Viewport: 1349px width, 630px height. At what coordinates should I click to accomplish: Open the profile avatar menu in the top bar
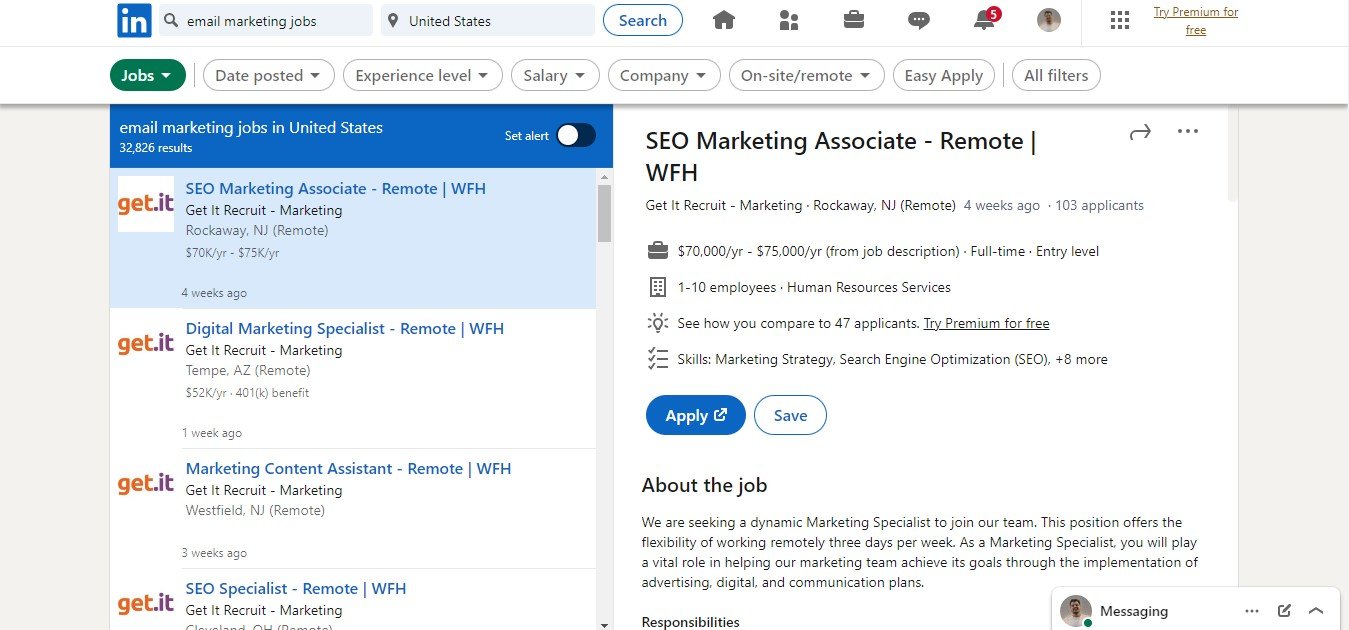[x=1049, y=20]
